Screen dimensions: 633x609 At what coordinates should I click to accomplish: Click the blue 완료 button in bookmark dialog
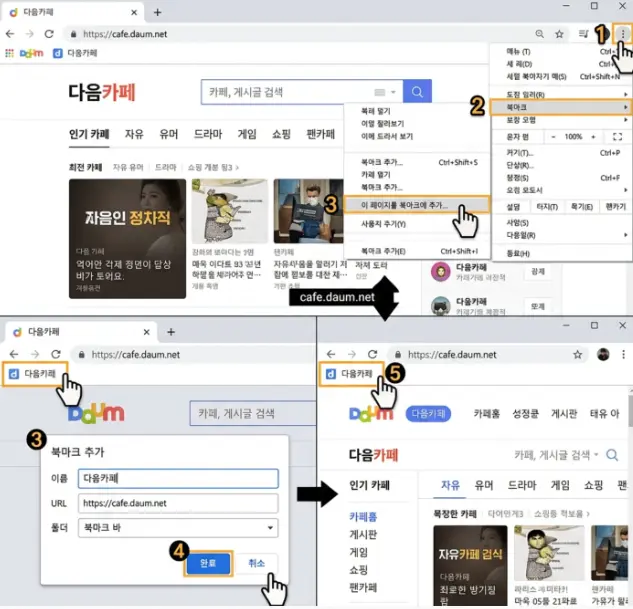coord(208,563)
